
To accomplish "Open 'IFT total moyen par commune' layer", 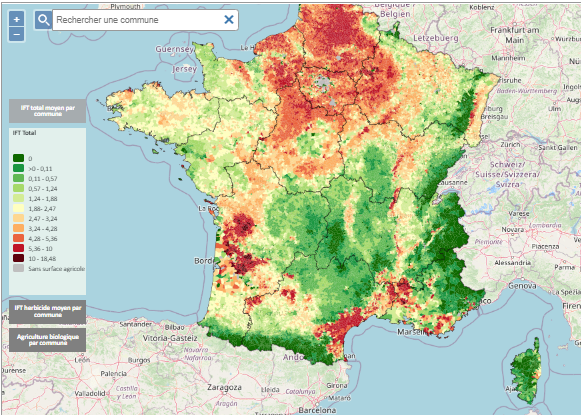I will [47, 111].
